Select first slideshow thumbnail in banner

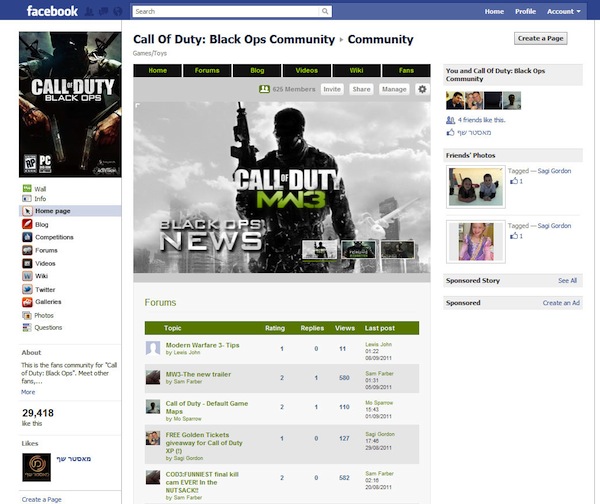(x=320, y=250)
